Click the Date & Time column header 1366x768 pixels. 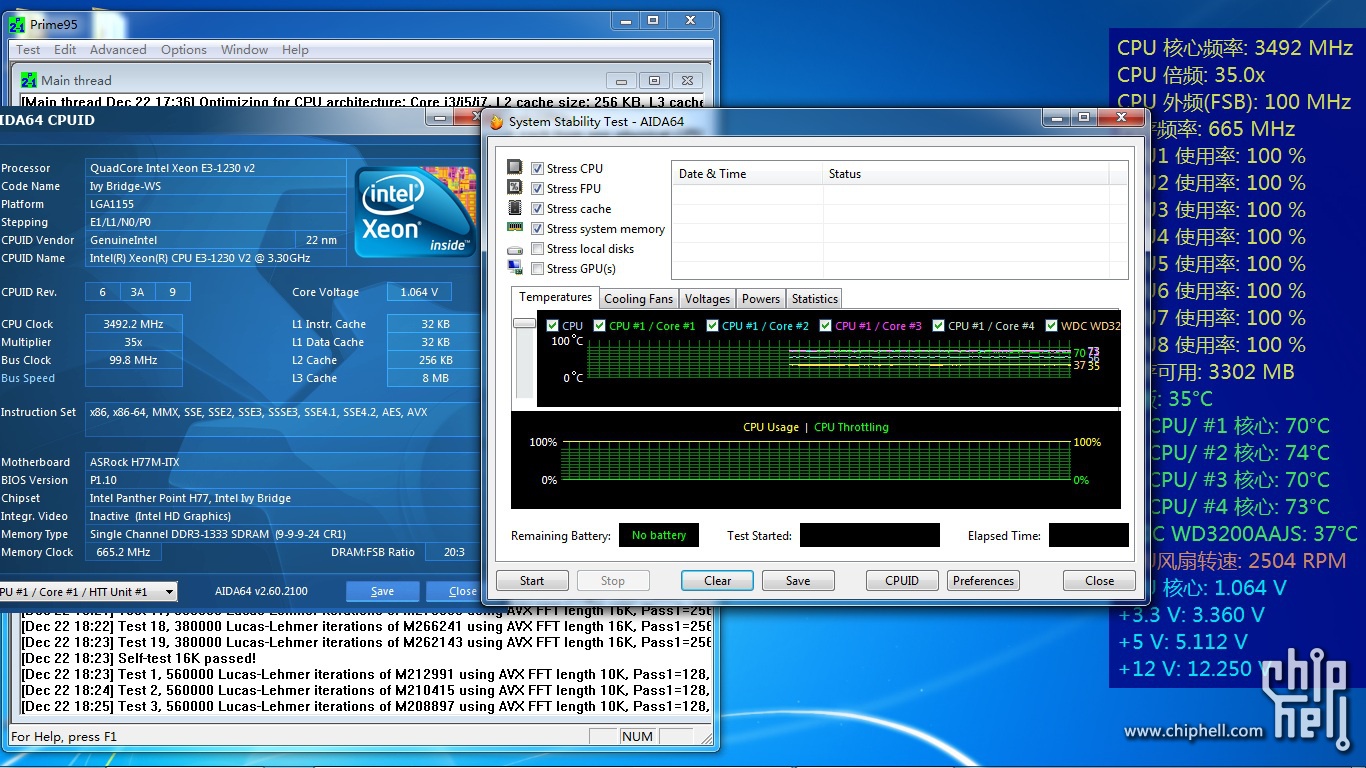(747, 174)
